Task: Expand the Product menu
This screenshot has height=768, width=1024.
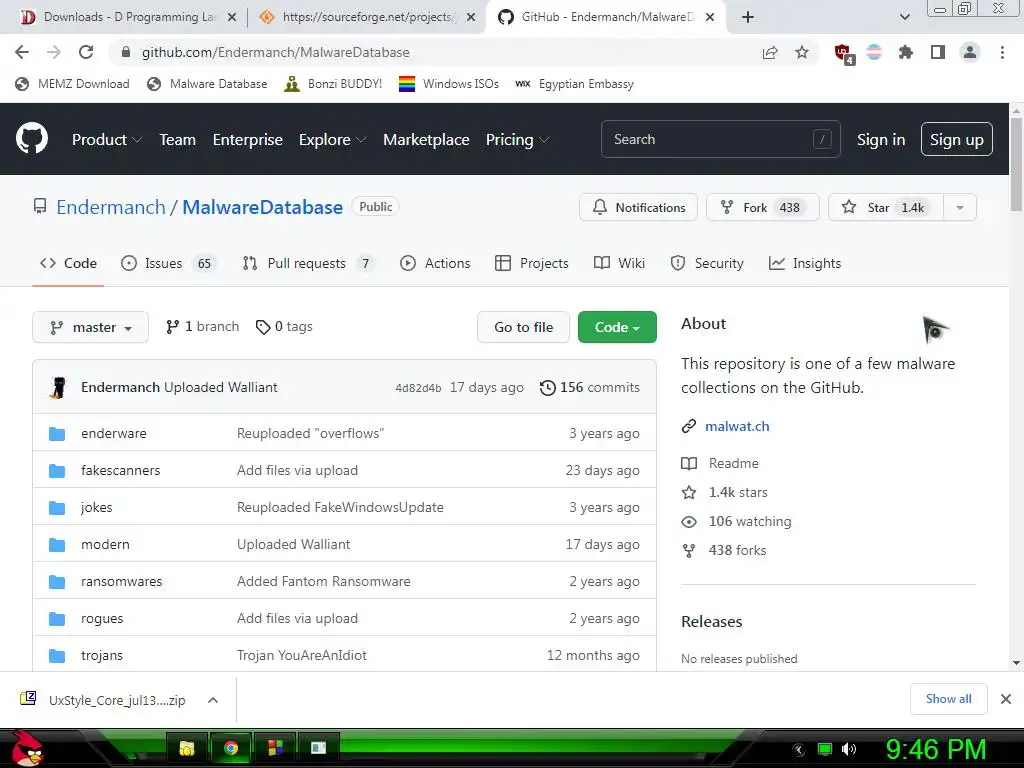Action: 107,140
